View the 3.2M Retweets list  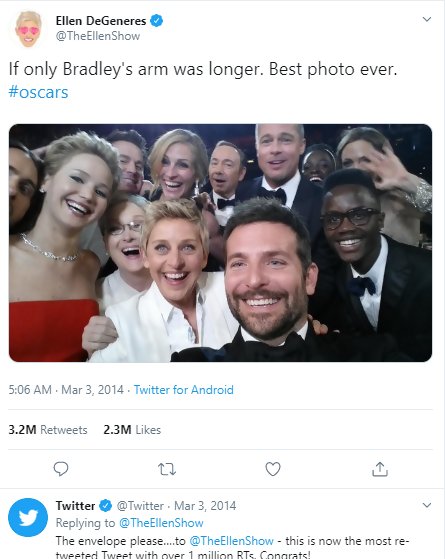tap(48, 430)
